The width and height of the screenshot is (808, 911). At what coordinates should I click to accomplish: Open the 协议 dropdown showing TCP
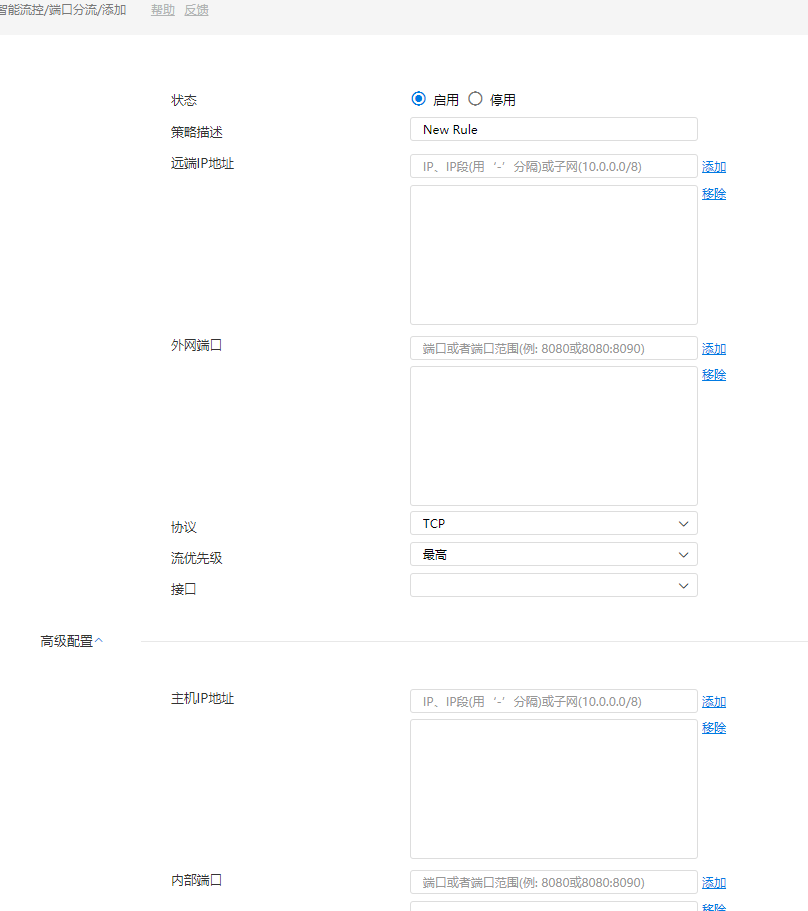[x=553, y=523]
